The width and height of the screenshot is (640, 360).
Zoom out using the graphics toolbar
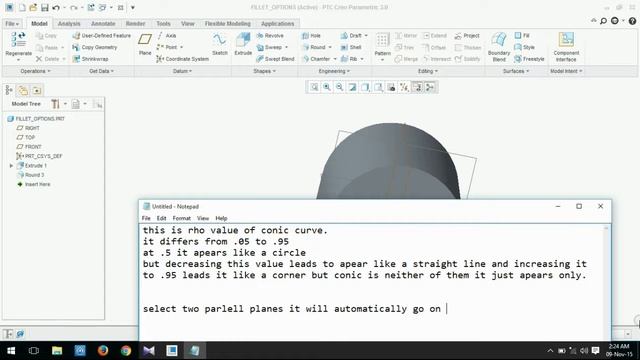pos(340,87)
